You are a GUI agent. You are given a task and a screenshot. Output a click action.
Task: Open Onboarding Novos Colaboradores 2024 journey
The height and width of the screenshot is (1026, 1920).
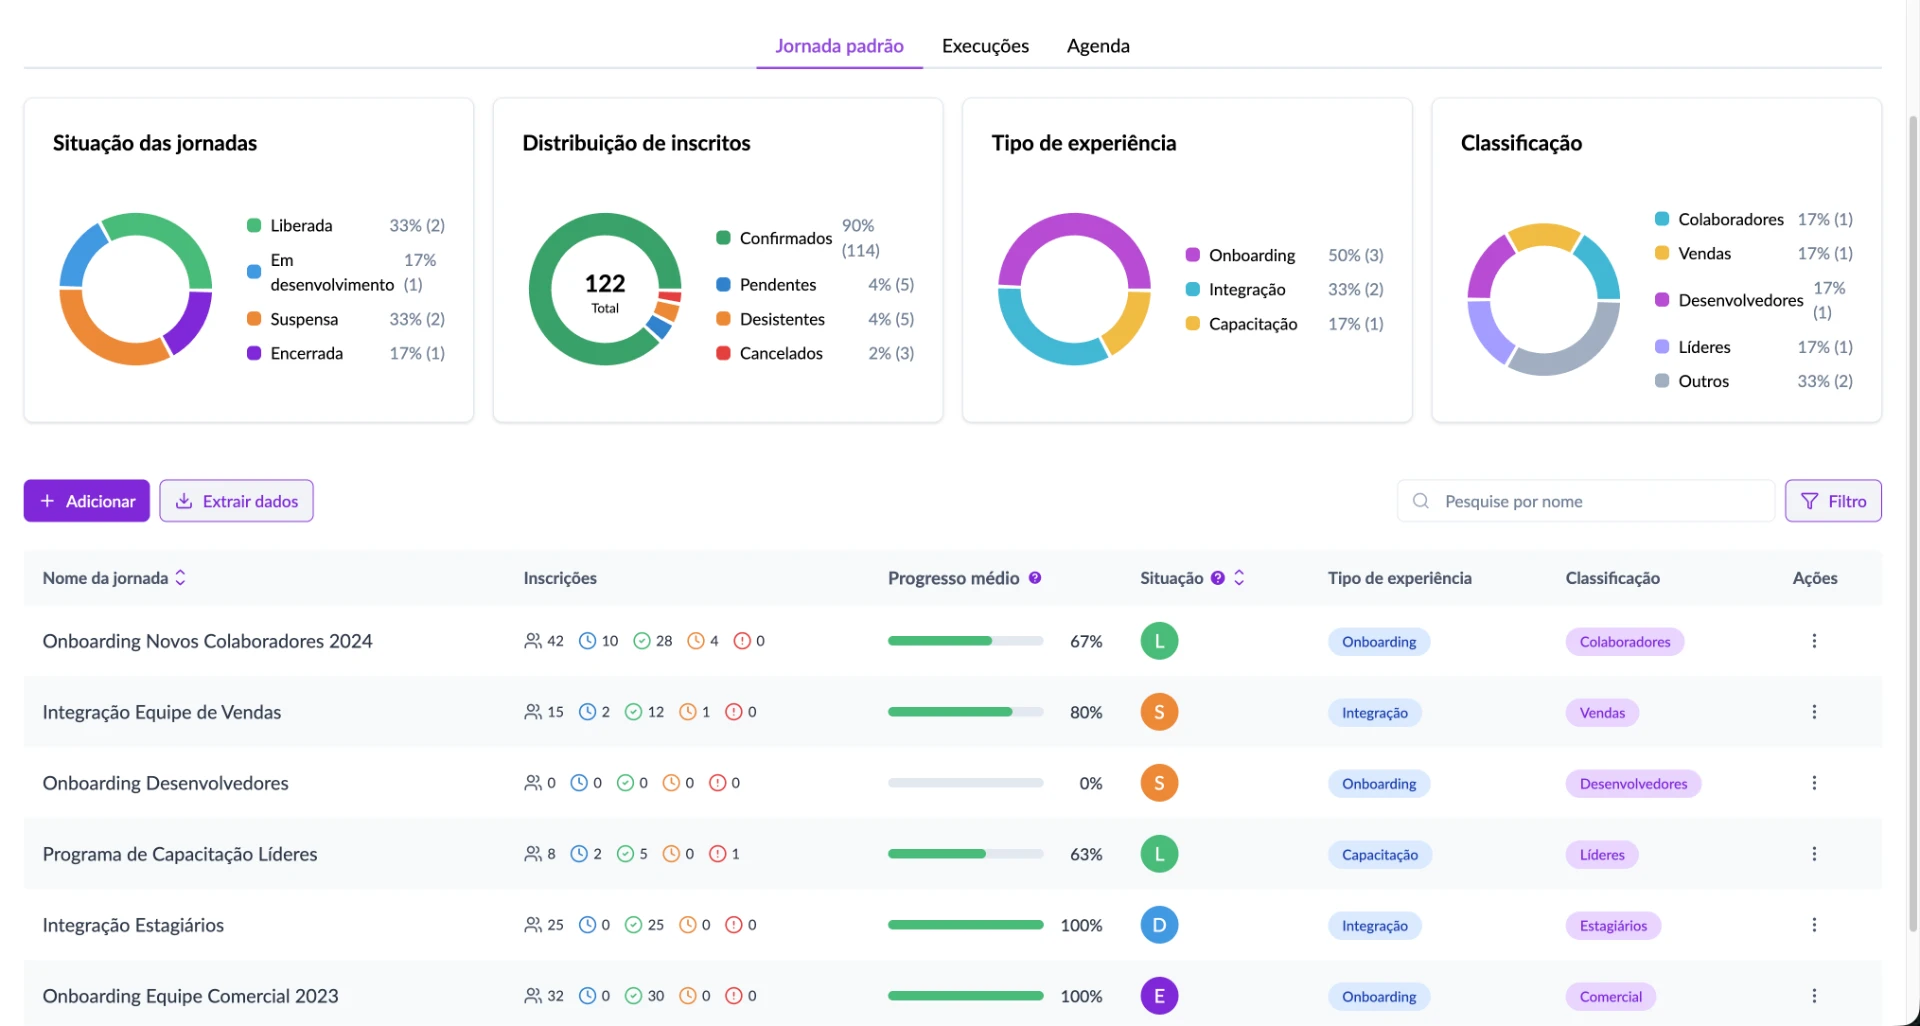(207, 641)
